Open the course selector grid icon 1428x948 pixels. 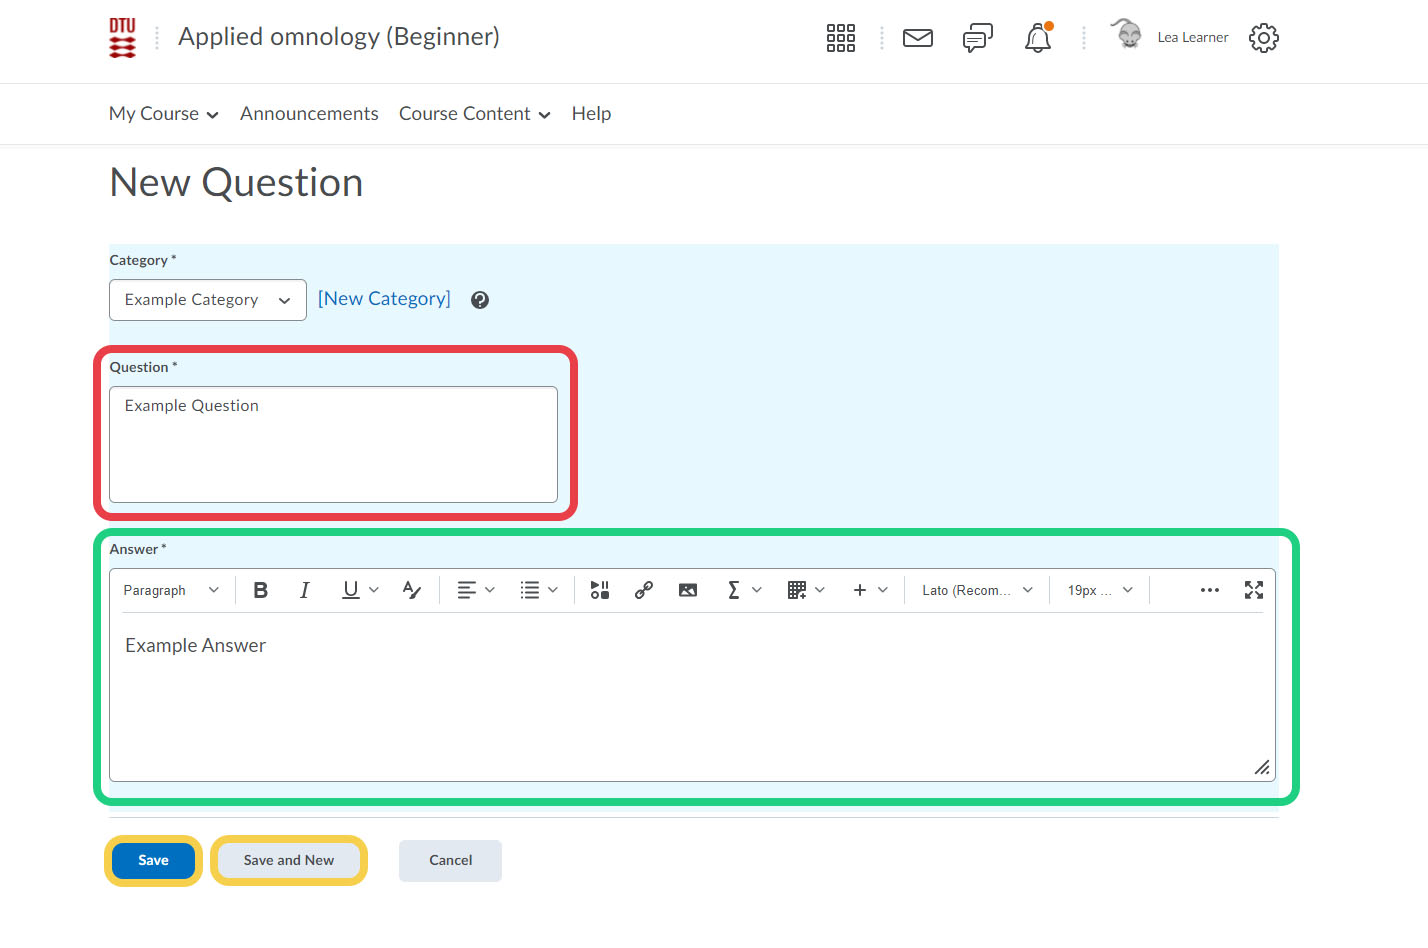tap(841, 38)
